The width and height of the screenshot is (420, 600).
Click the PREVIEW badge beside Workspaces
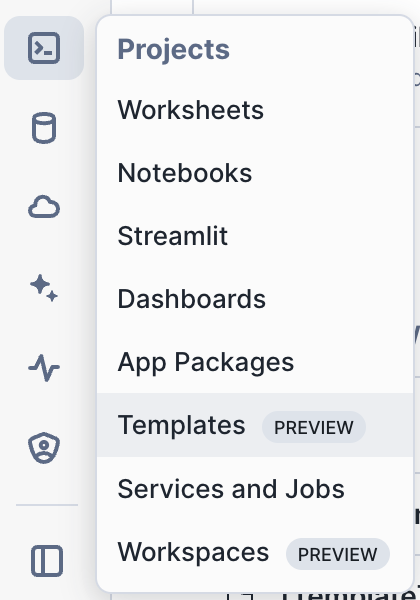point(338,554)
